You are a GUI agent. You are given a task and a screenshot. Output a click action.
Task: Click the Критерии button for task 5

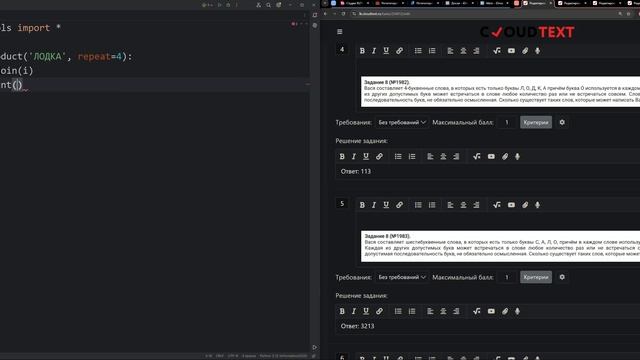(536, 277)
